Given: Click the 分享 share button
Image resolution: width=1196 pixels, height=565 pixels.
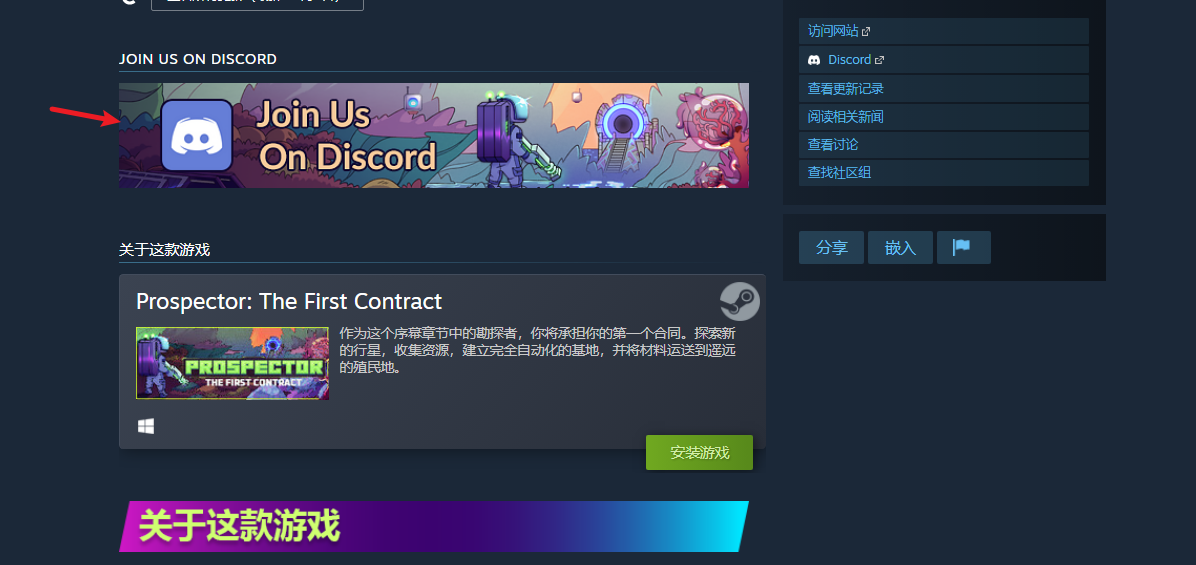Looking at the screenshot, I should 831,248.
